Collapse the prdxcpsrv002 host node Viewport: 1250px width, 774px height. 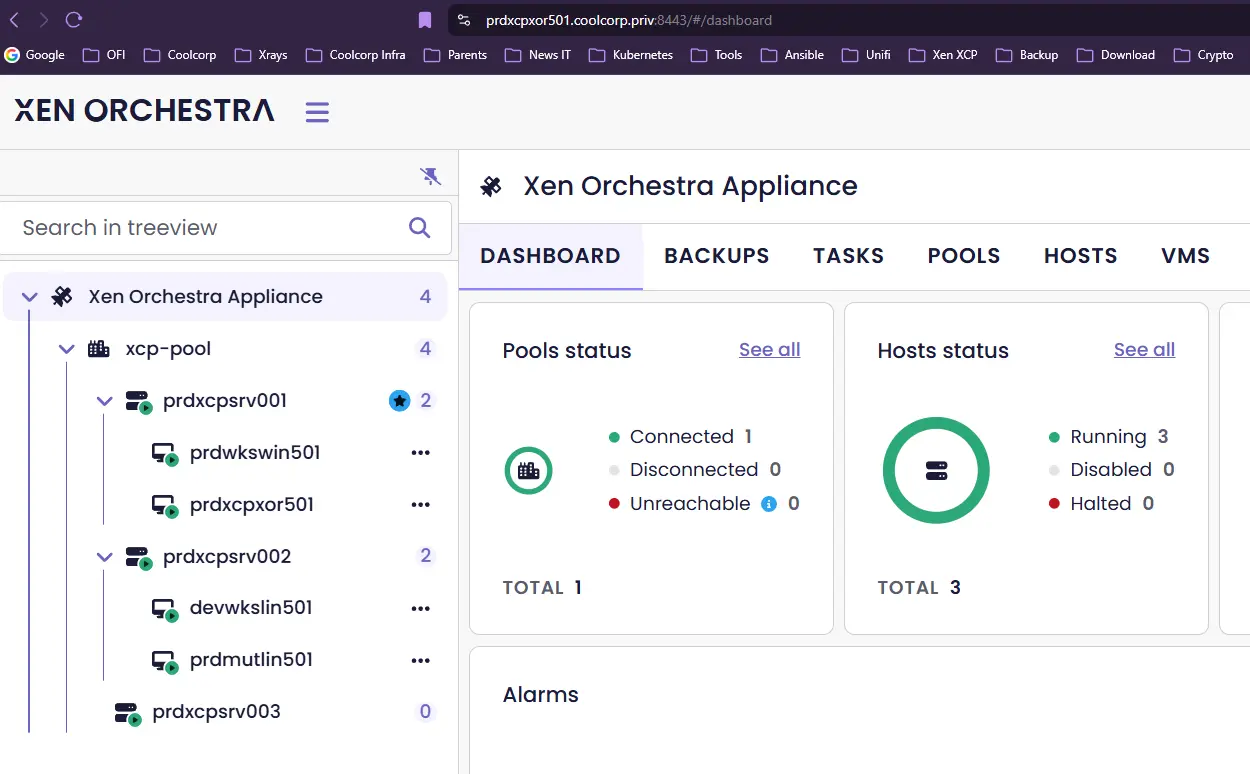pyautogui.click(x=104, y=557)
